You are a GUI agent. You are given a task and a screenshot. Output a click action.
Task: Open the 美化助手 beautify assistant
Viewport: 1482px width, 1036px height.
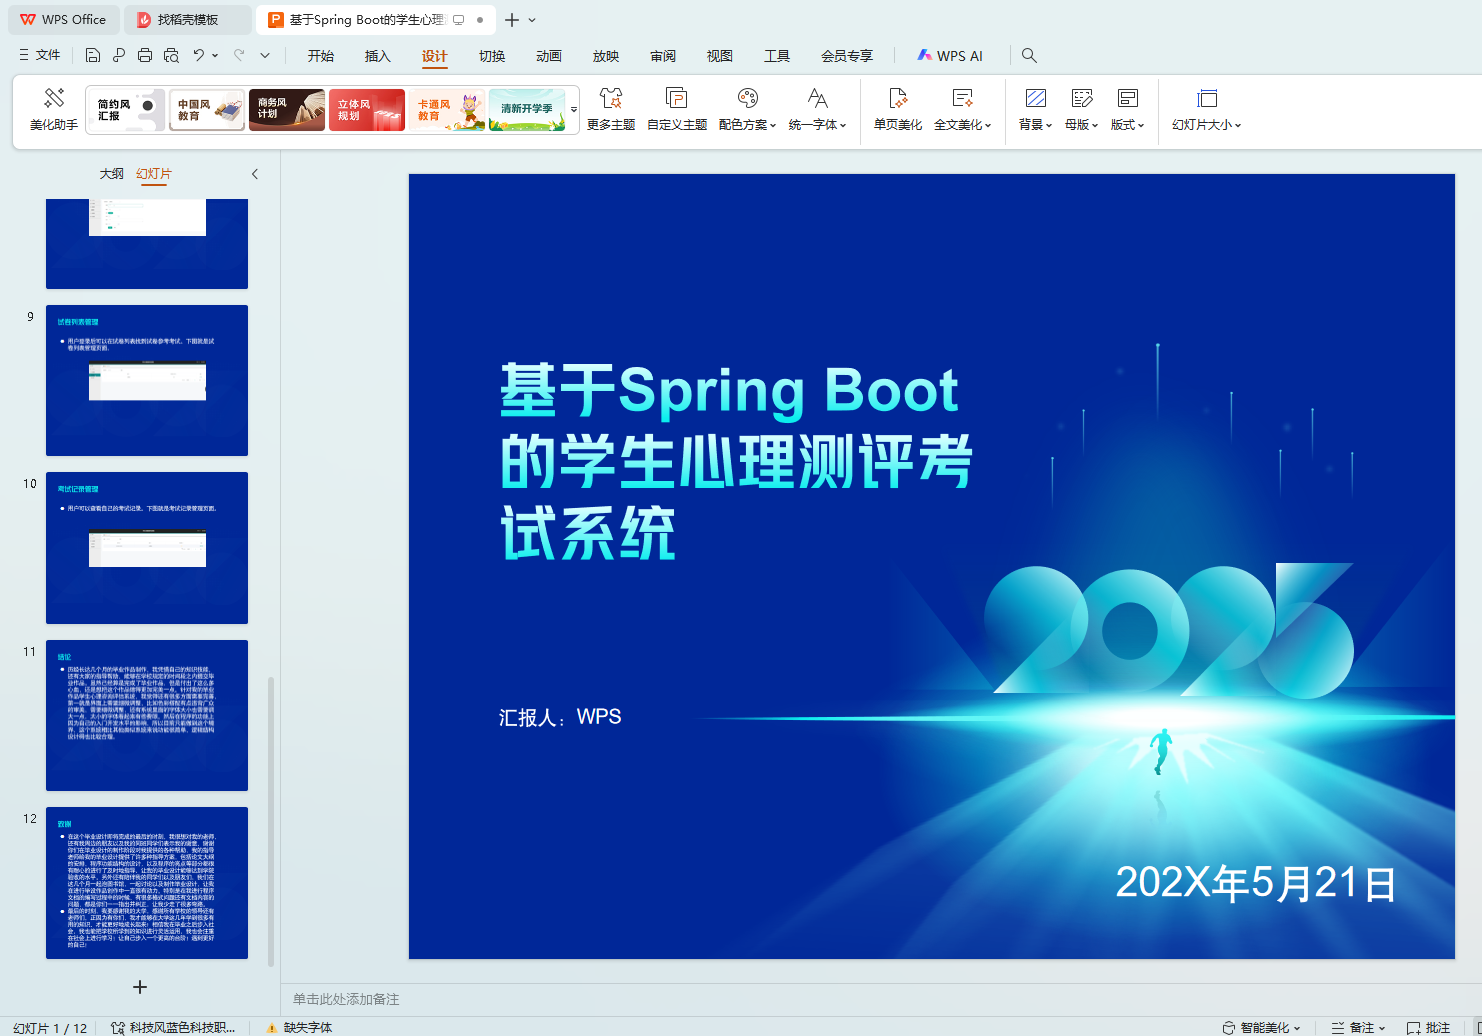tap(54, 109)
